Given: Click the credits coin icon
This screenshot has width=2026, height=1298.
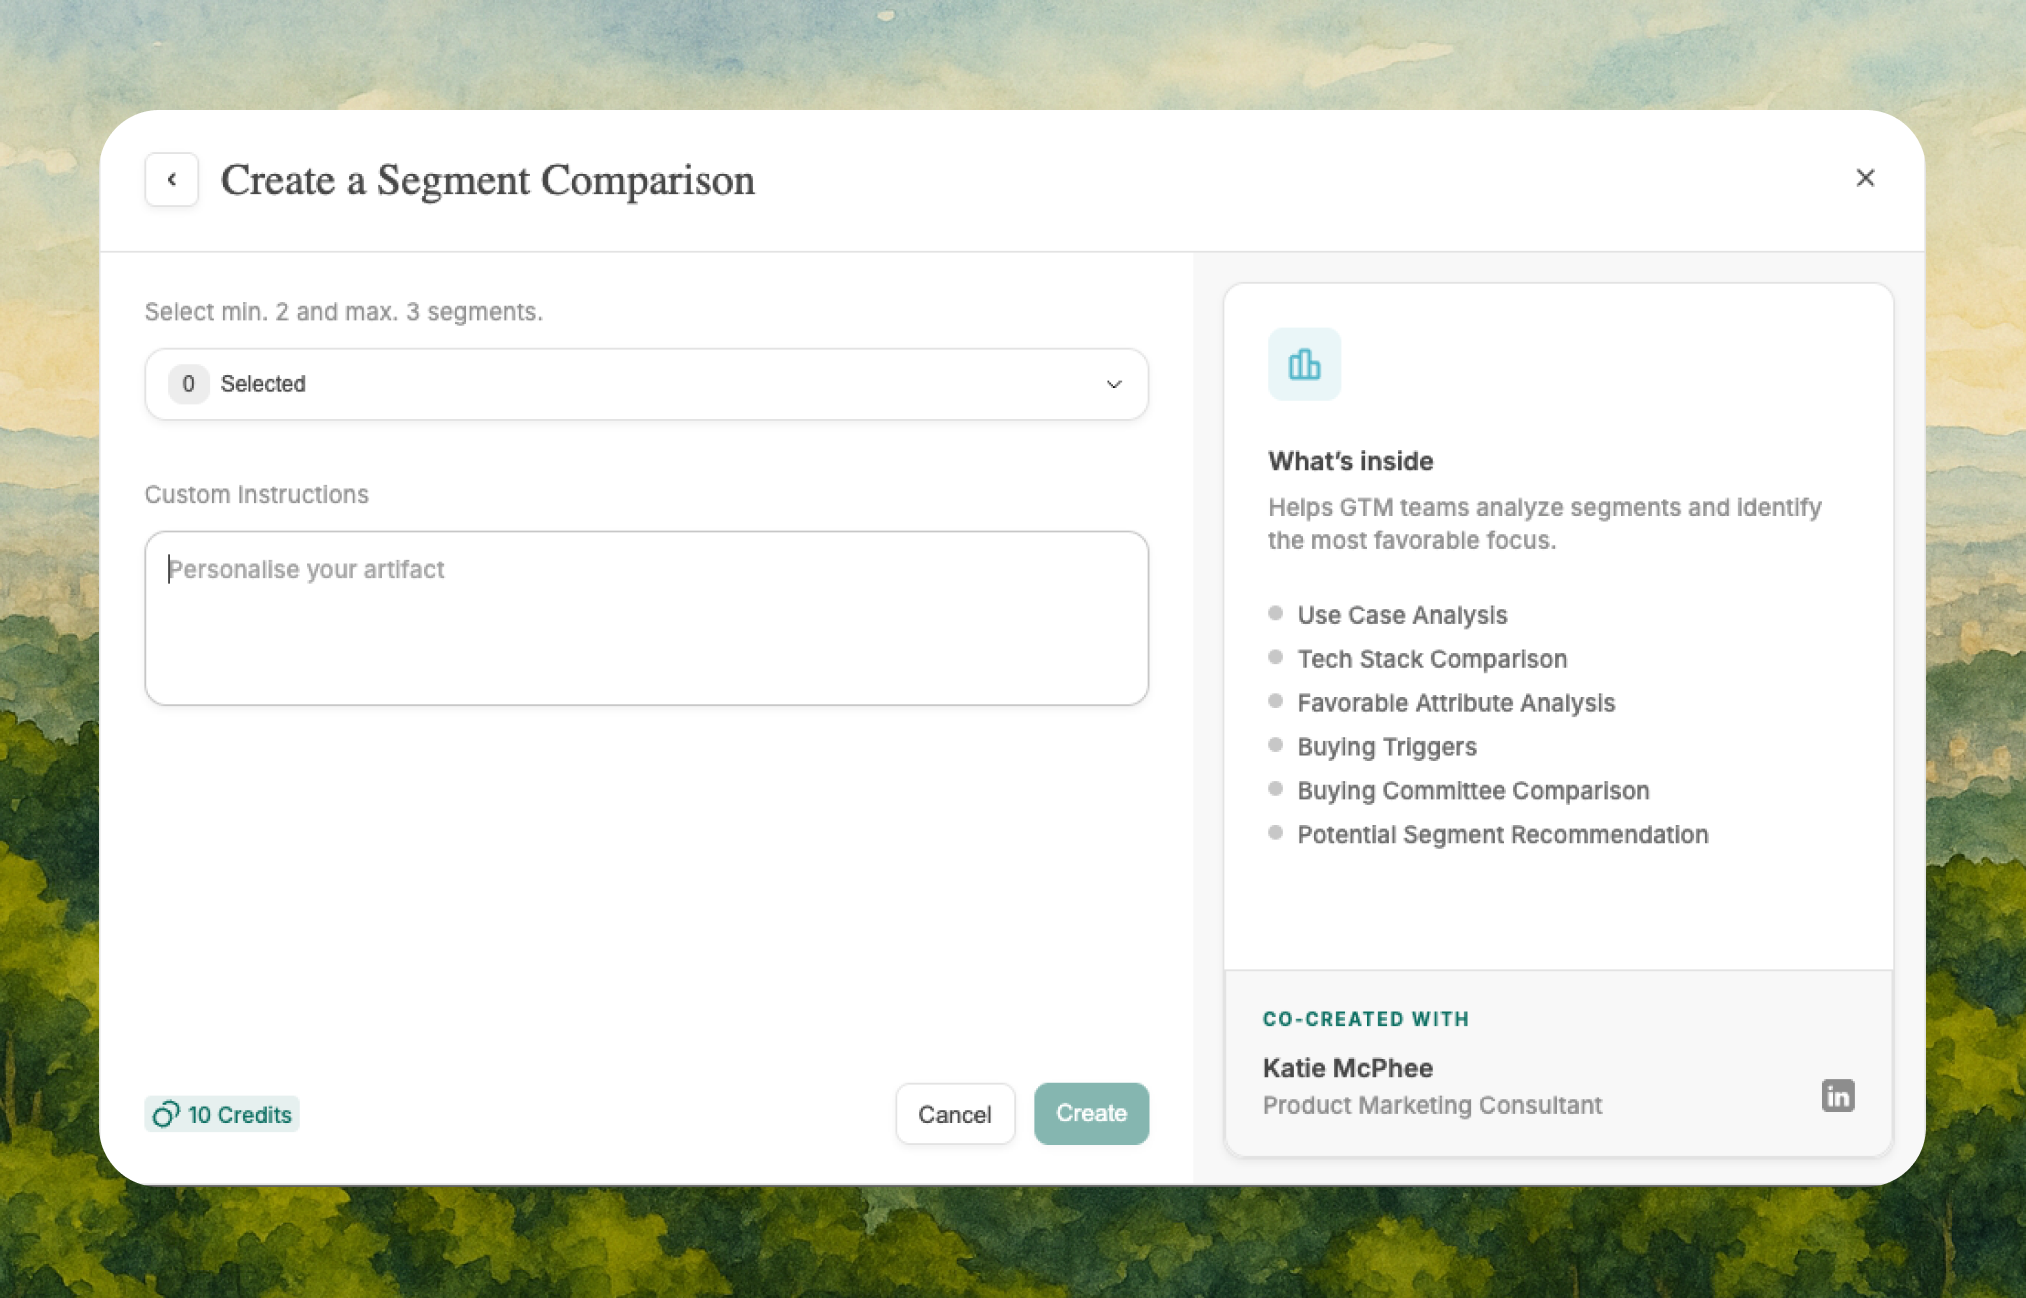Looking at the screenshot, I should click(x=166, y=1114).
